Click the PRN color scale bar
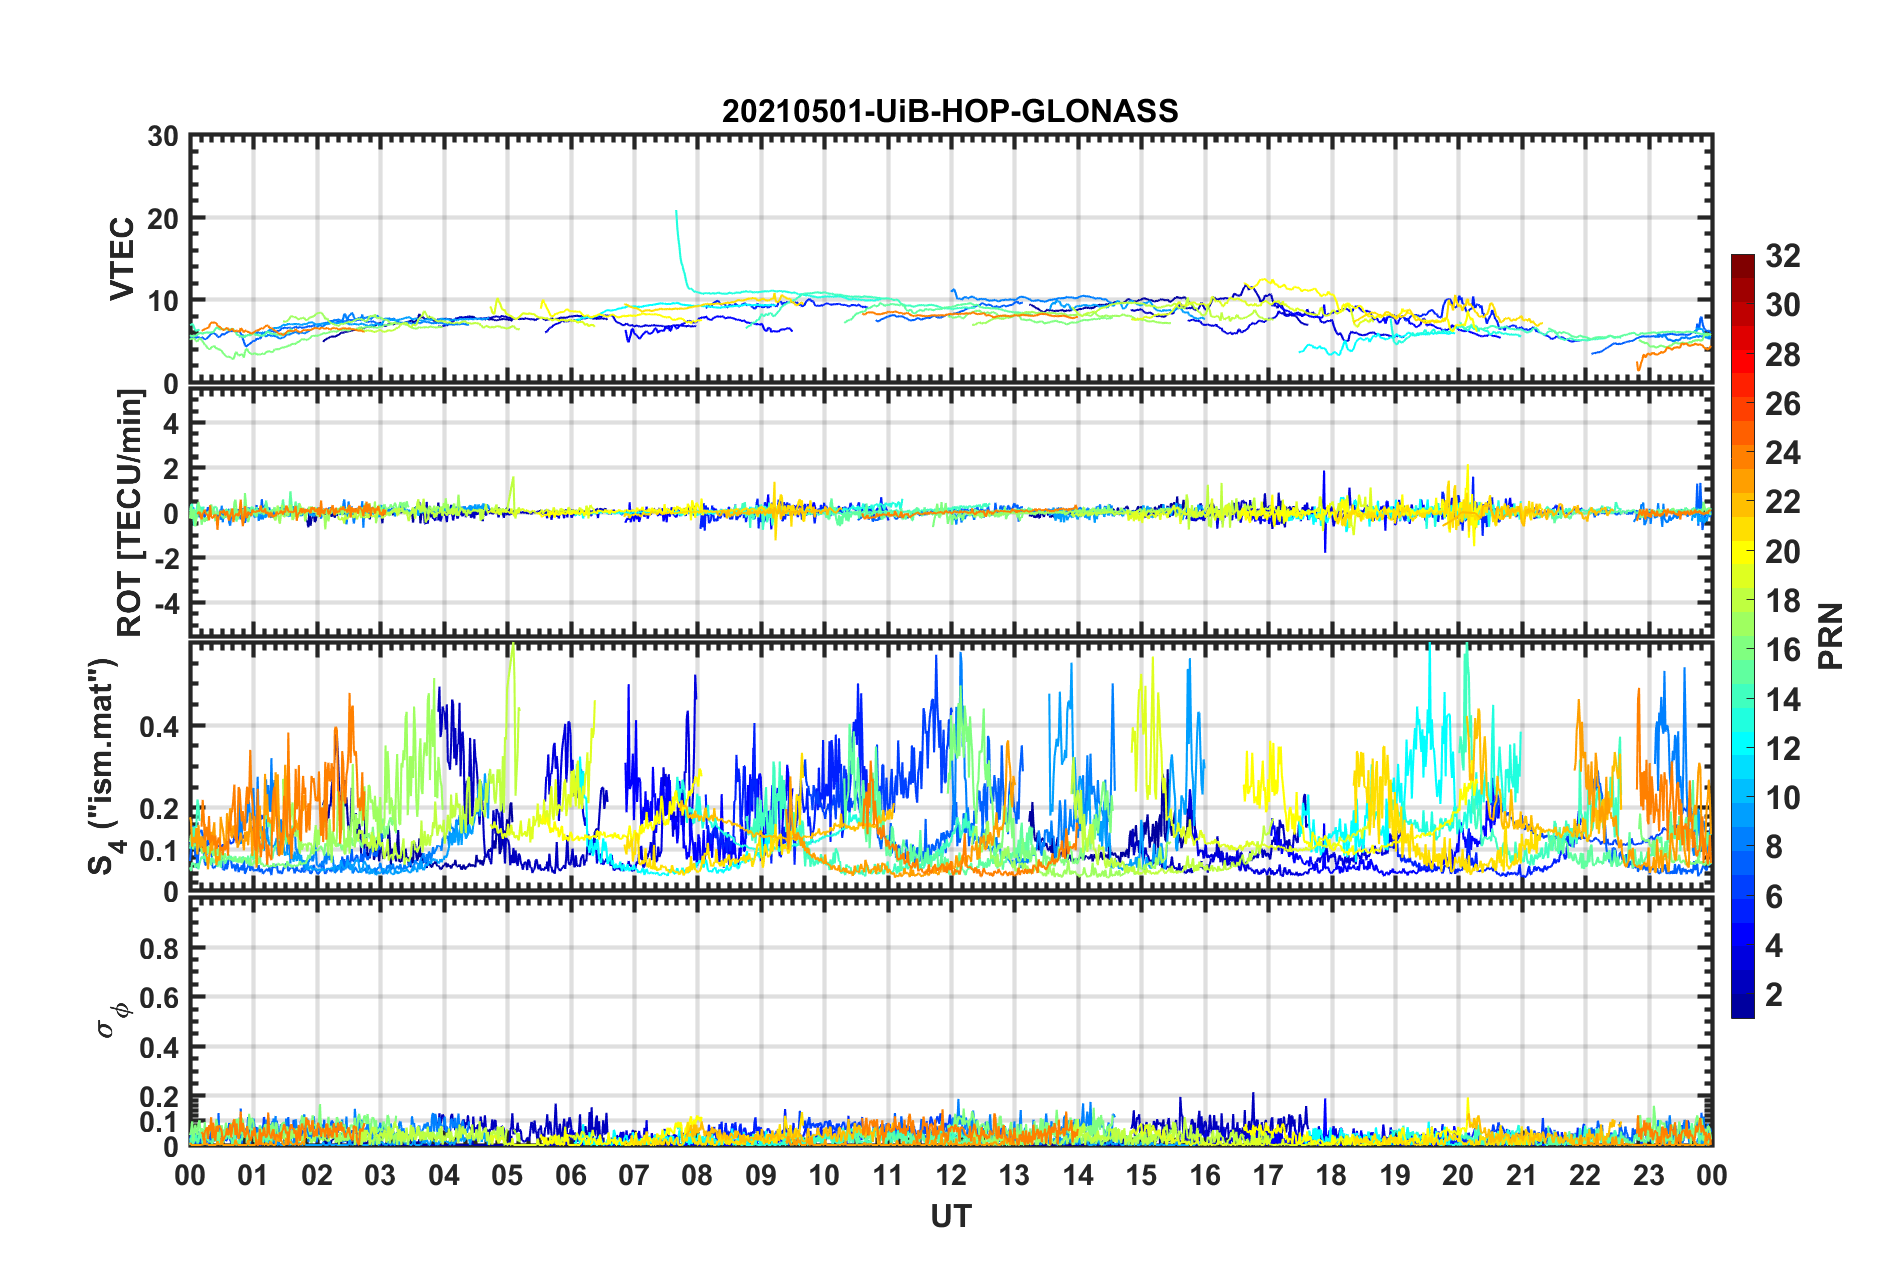1902x1272 pixels. pos(1743,636)
